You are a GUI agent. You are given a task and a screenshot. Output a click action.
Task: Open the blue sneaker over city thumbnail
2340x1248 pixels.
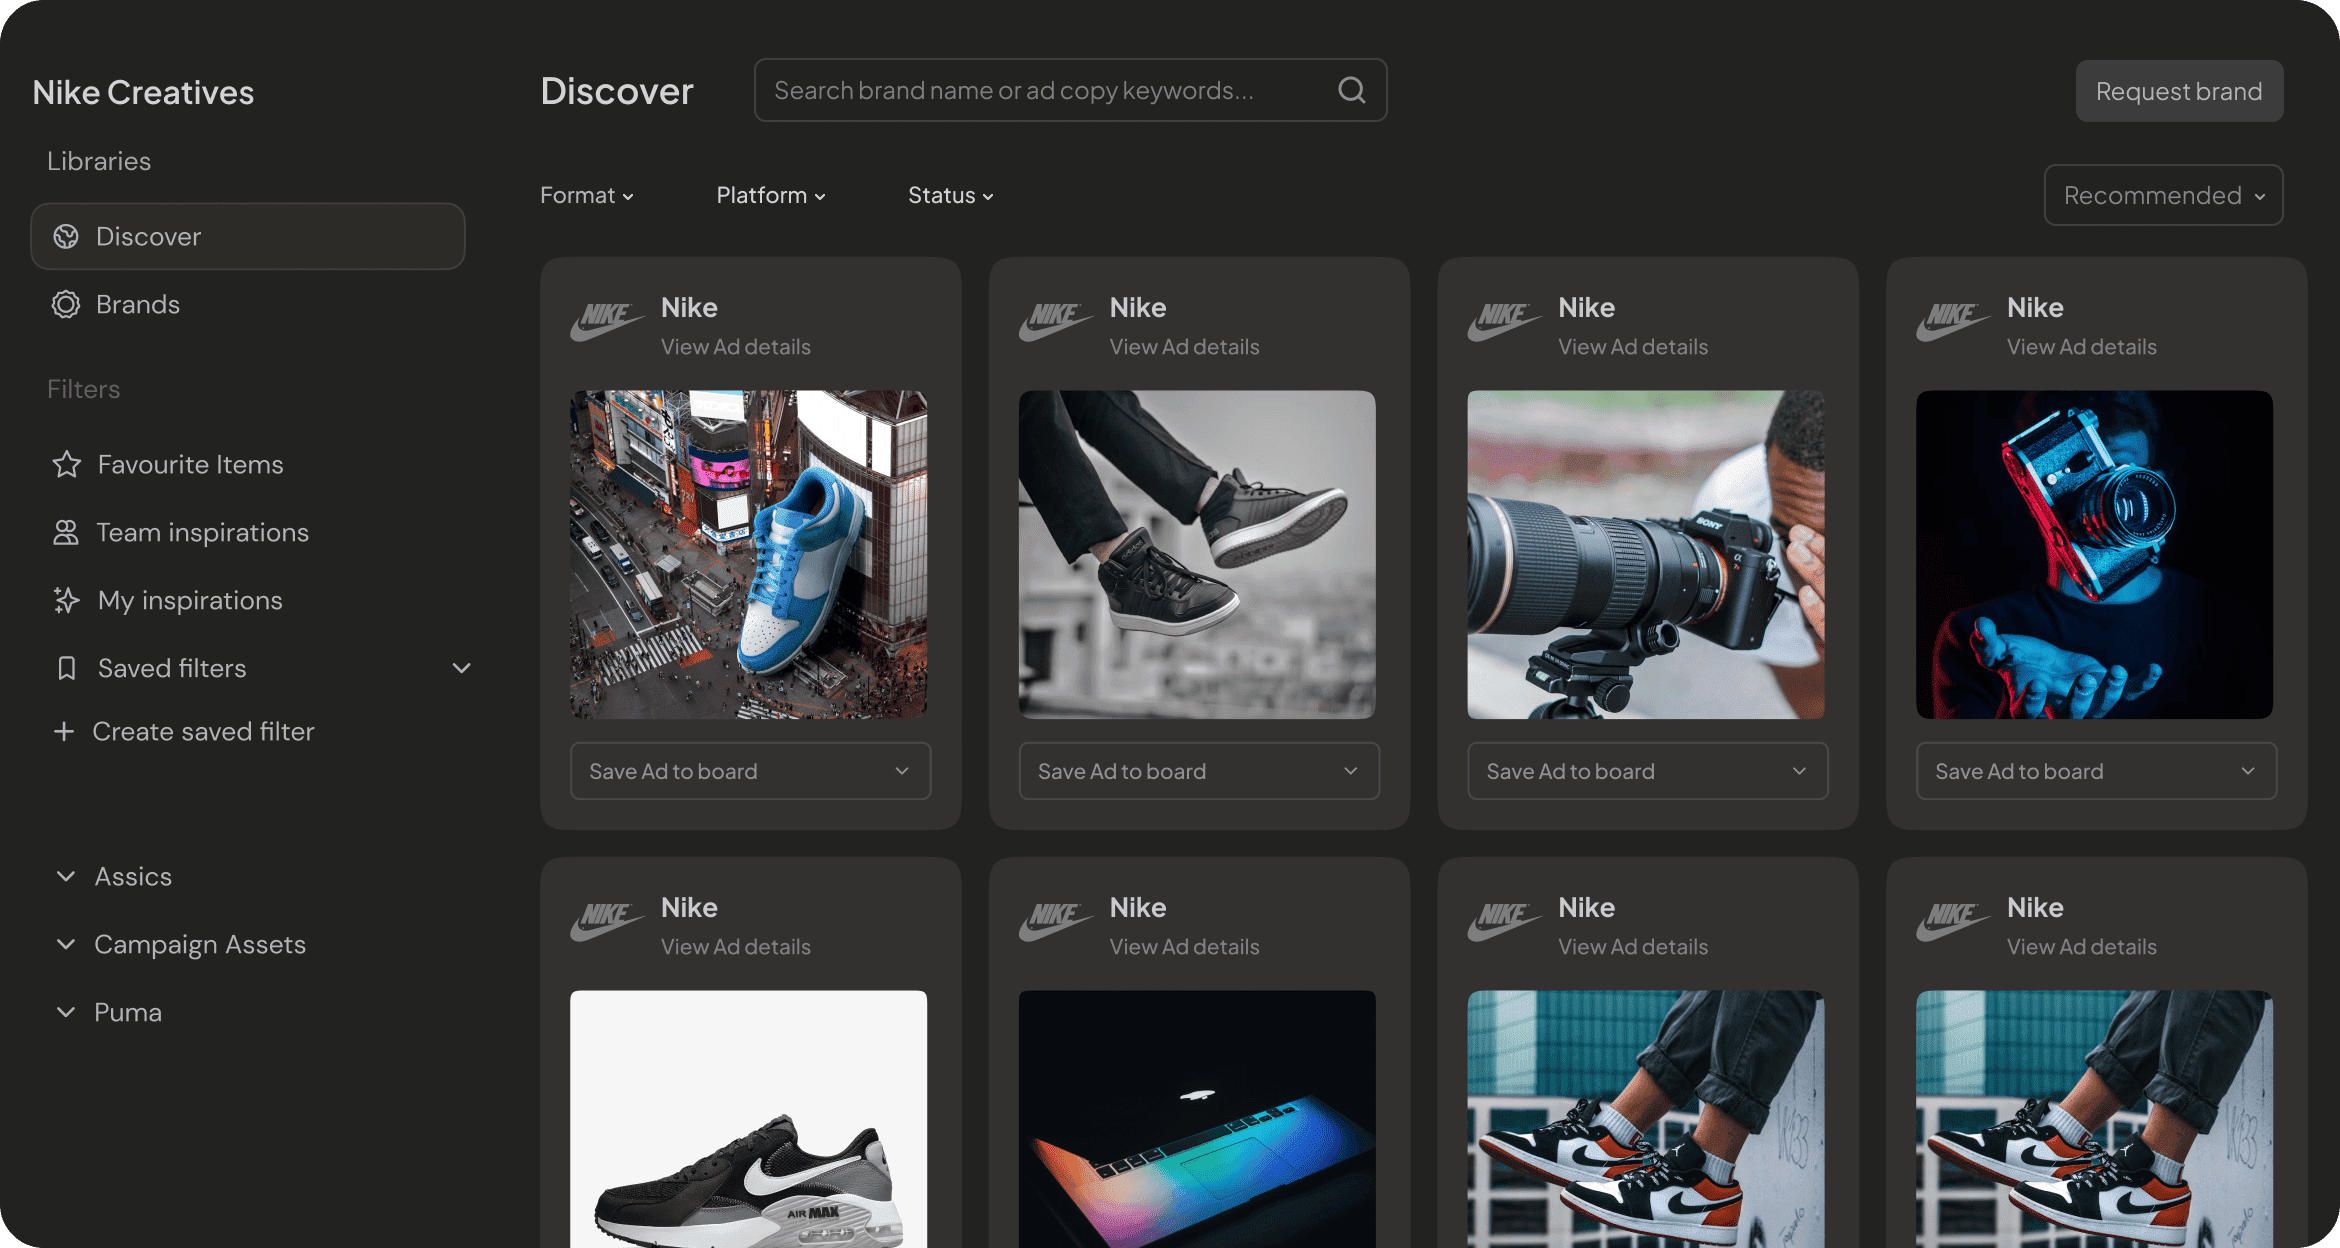pos(748,554)
